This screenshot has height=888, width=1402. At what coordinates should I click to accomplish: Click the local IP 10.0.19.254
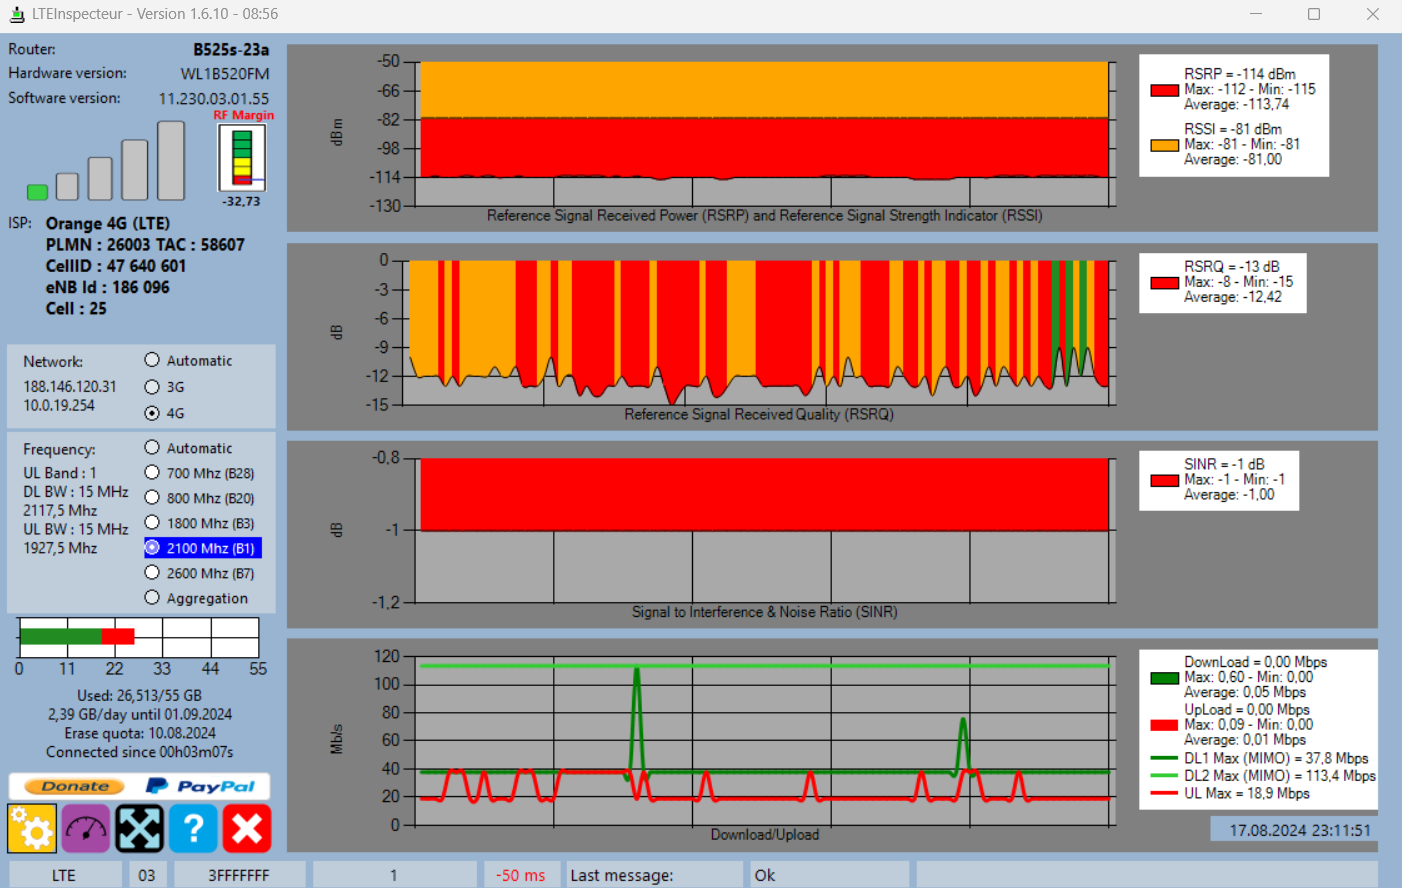[59, 405]
